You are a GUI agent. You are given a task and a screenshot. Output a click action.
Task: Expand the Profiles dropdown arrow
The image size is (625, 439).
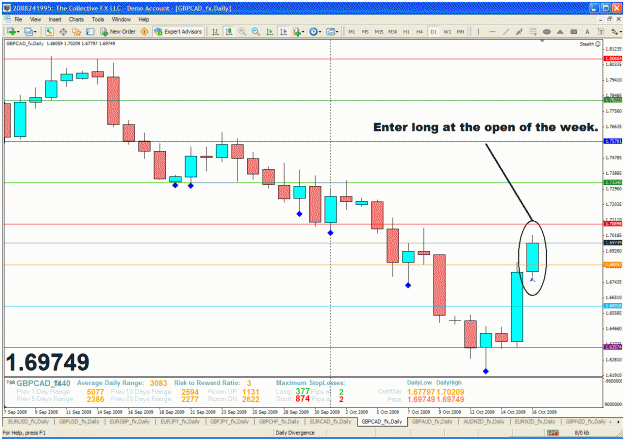click(35, 32)
